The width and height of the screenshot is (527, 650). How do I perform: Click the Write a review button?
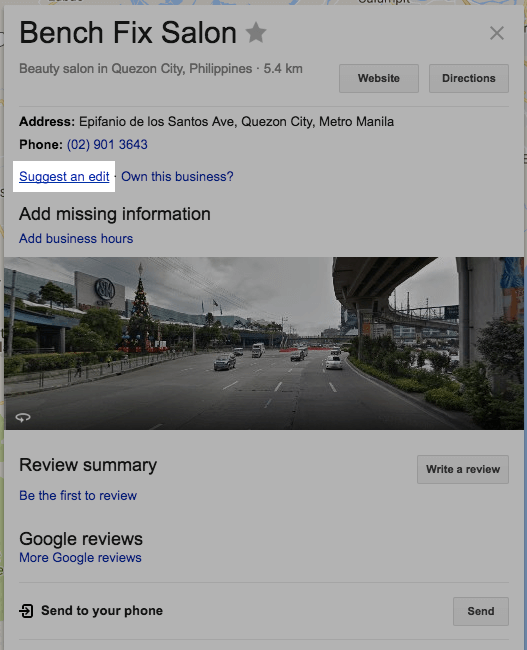[x=463, y=469]
